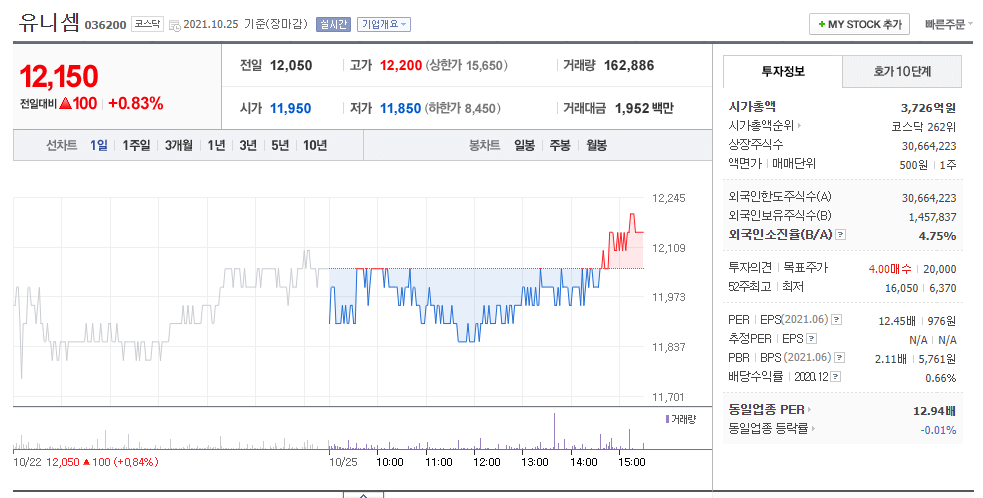Select the 일봉 candle chart
Viewport: 983px width, 498px height.
pos(525,146)
